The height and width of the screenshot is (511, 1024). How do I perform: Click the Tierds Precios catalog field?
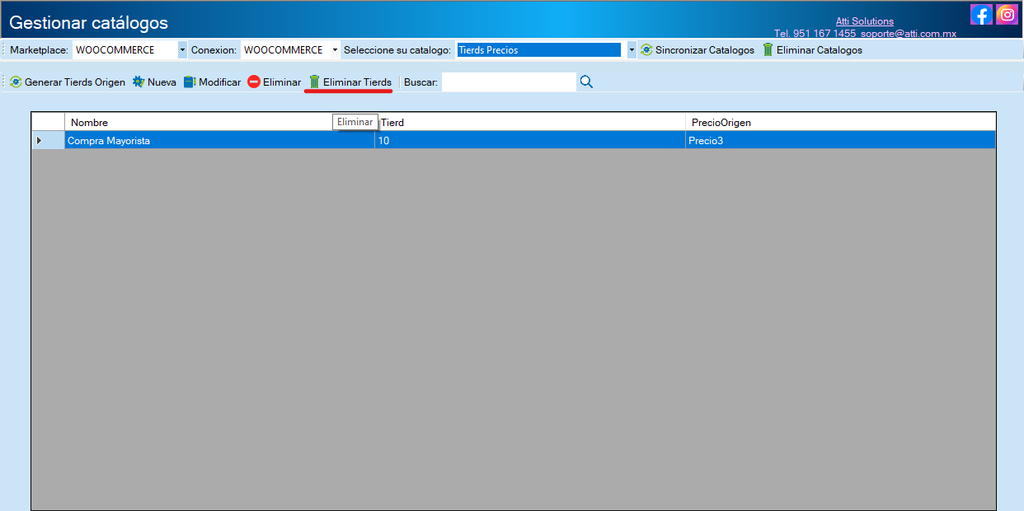(x=539, y=50)
